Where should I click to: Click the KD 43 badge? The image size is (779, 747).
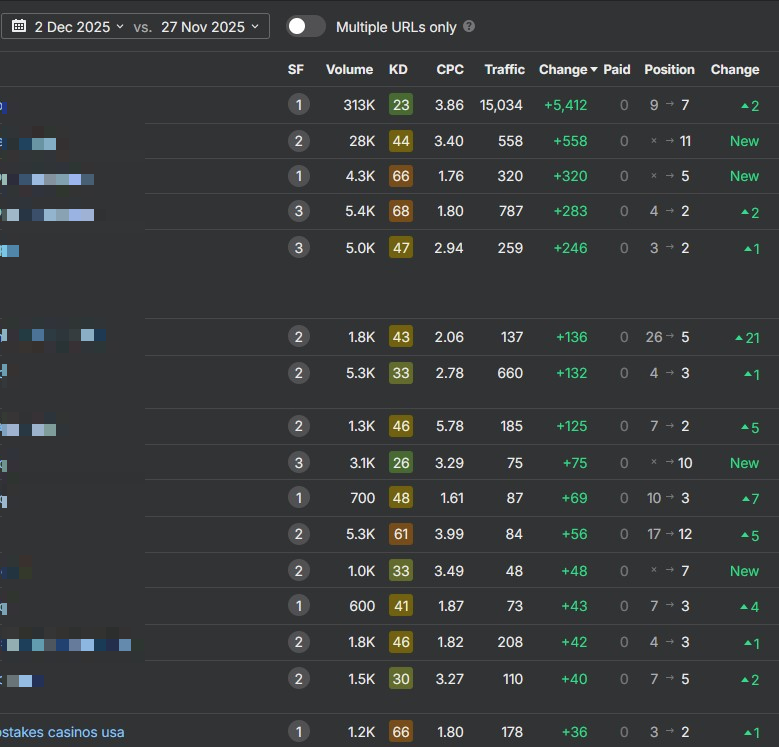tap(401, 337)
